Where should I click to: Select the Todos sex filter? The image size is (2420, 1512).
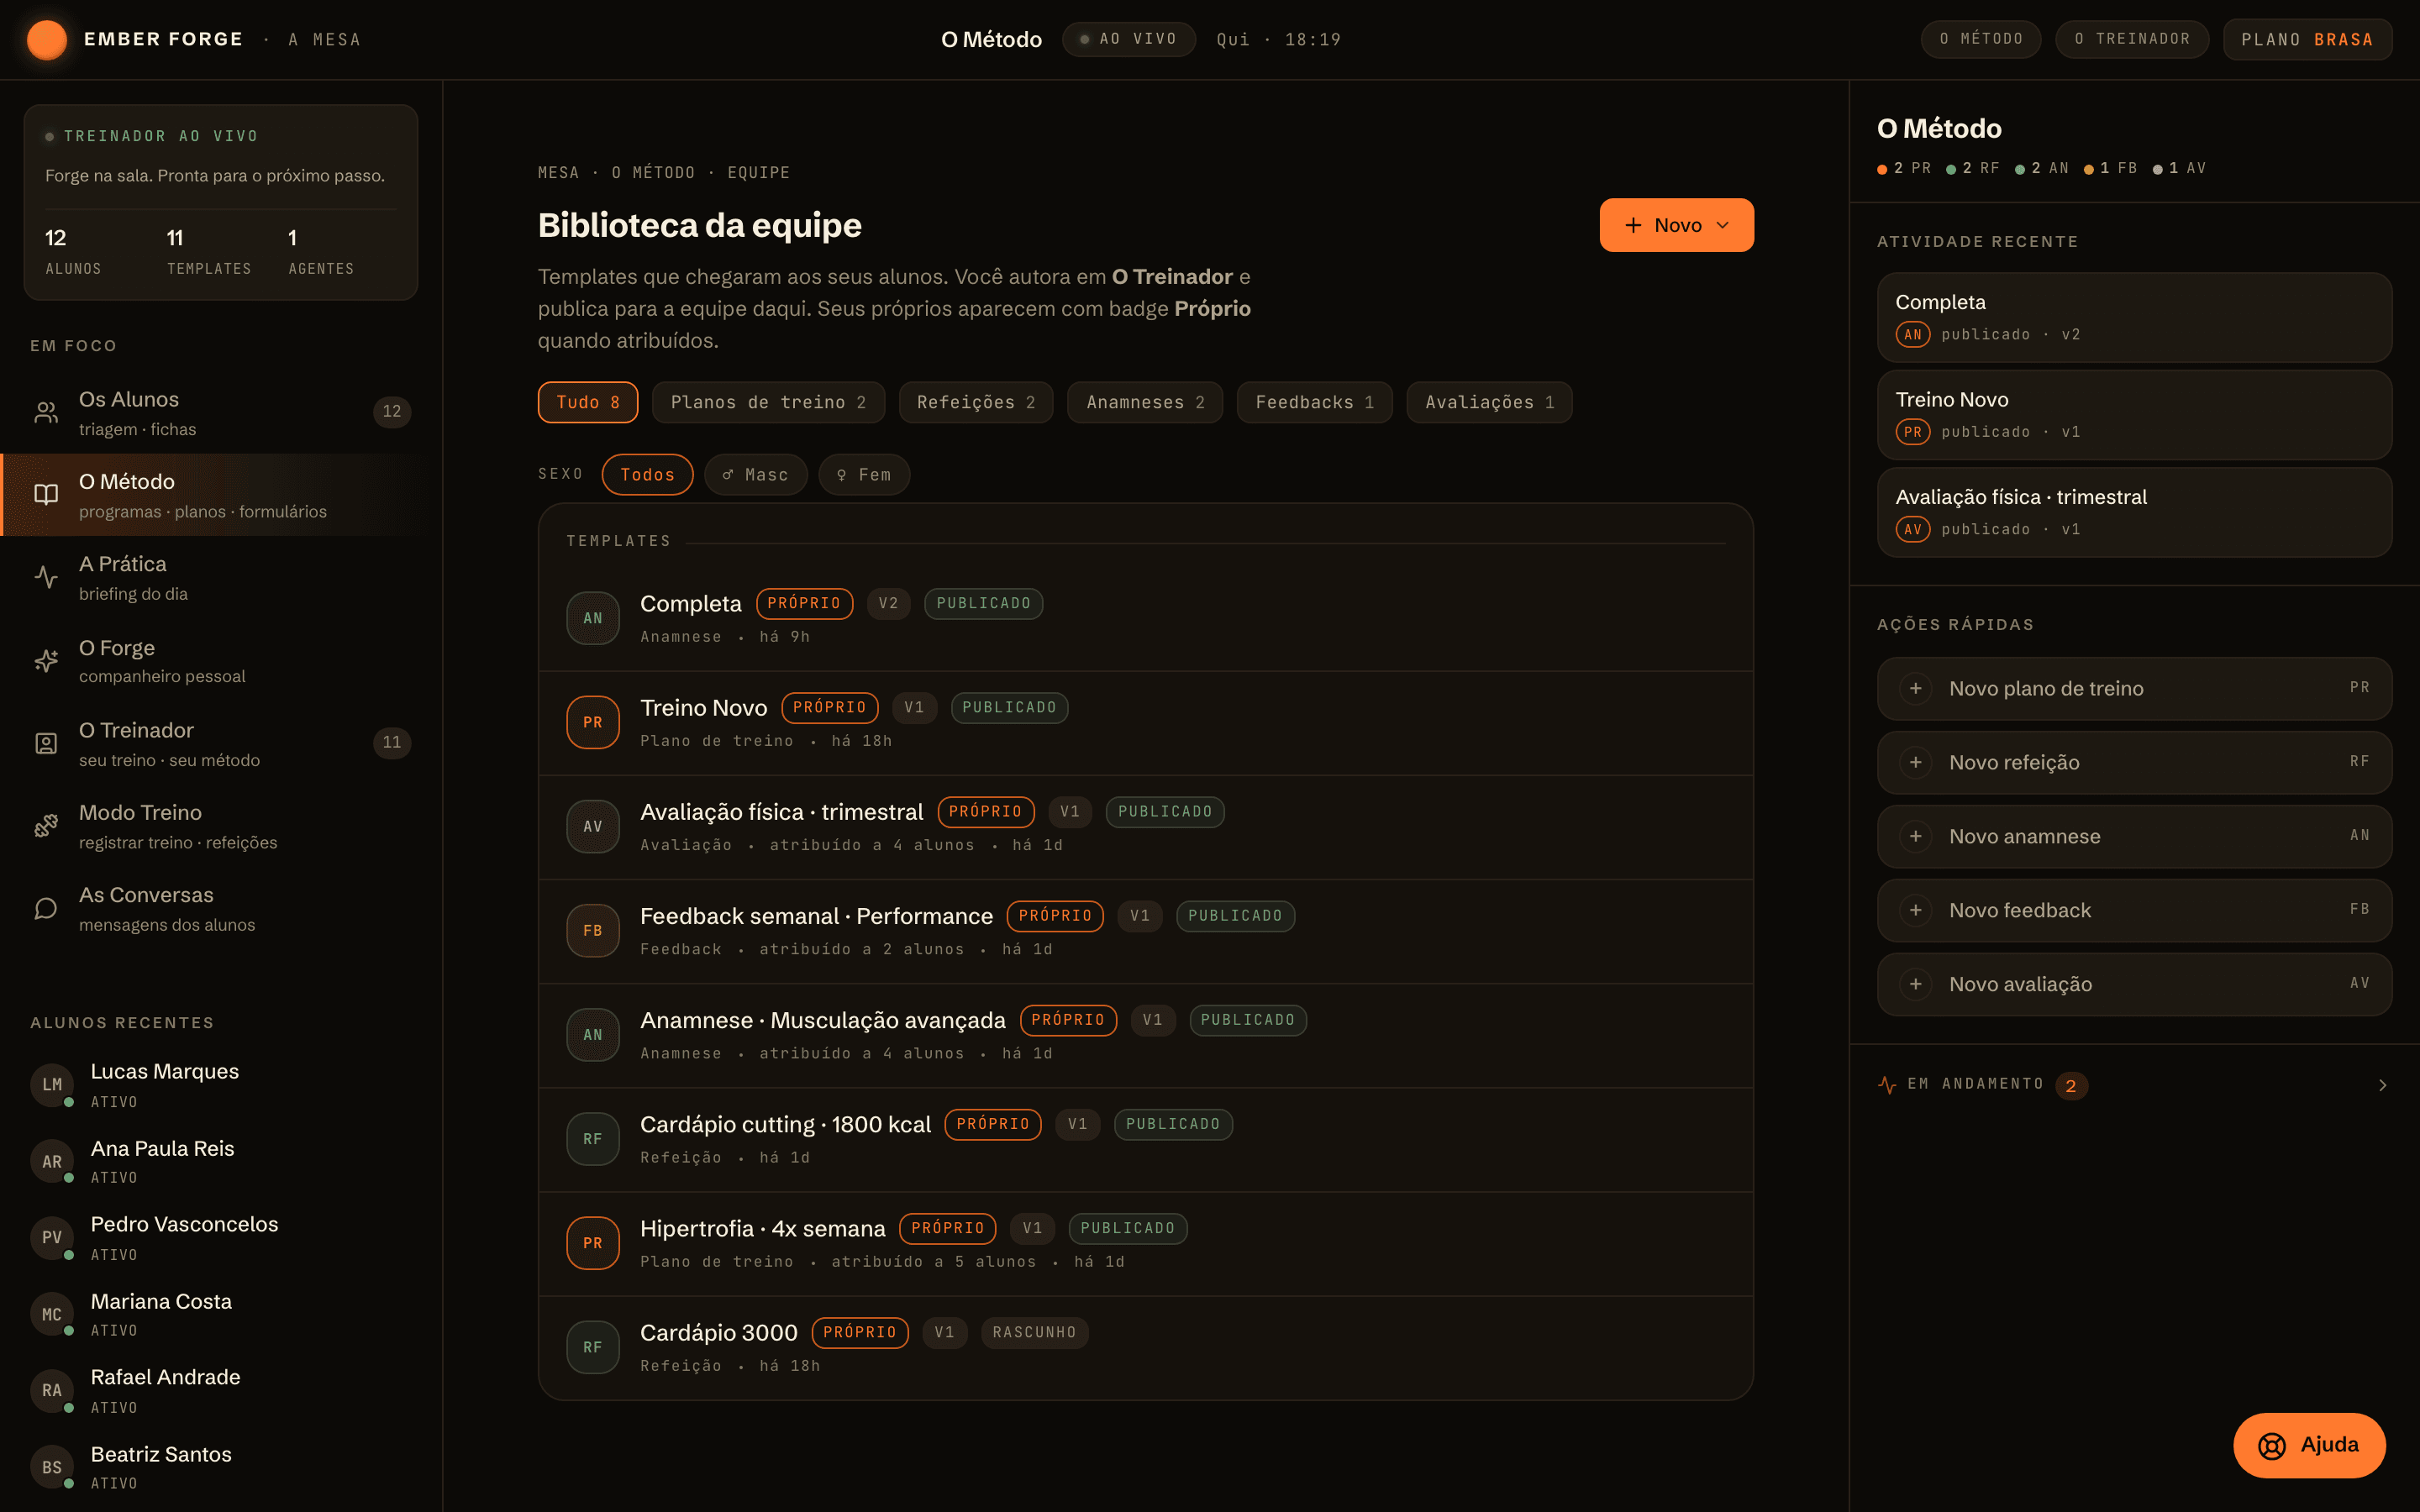(x=647, y=474)
